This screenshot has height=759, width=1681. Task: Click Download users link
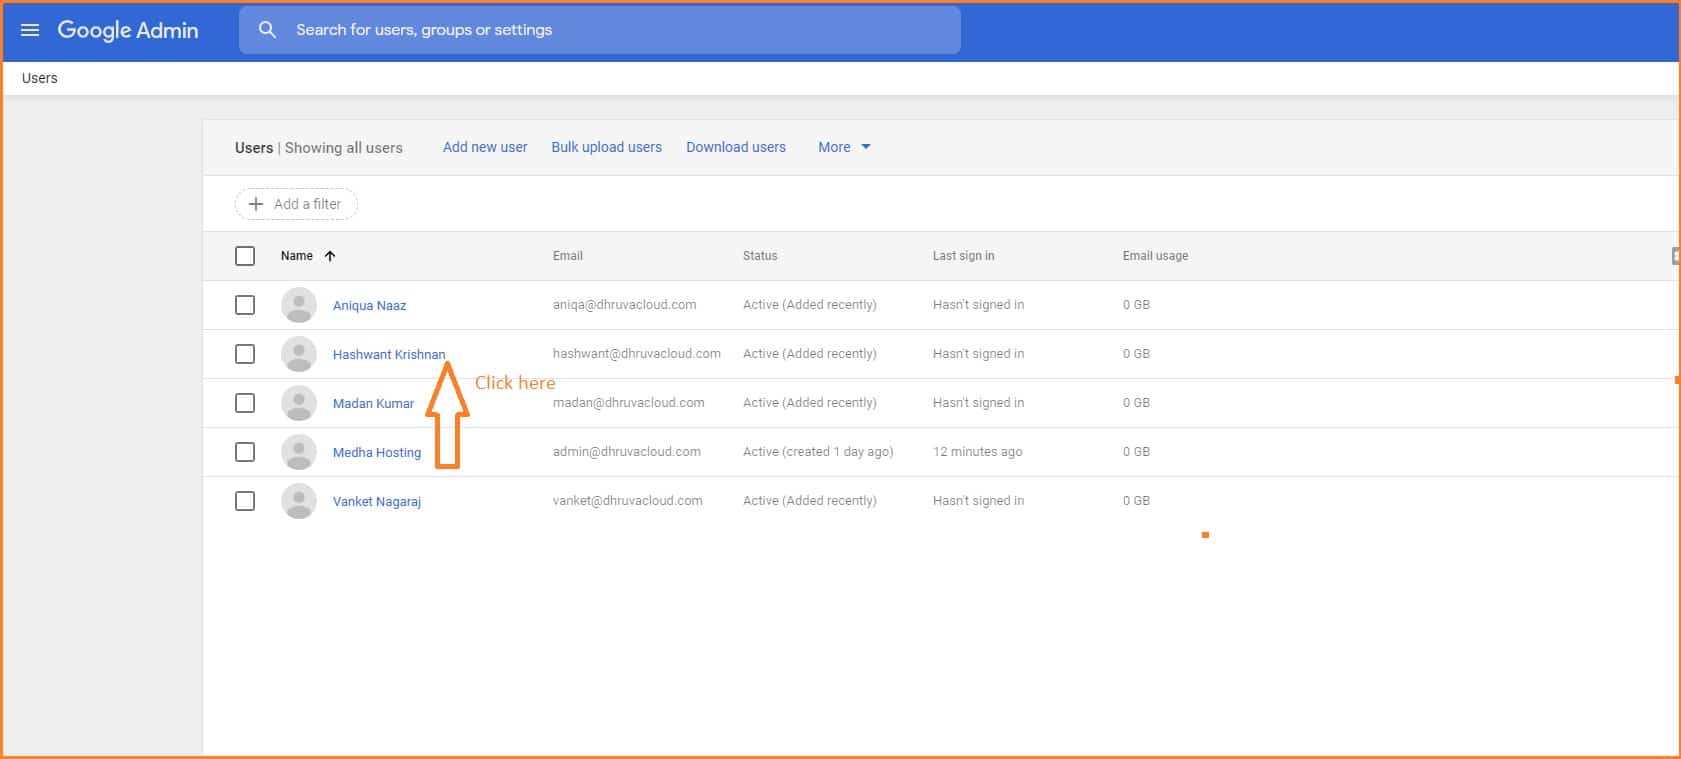coord(735,147)
